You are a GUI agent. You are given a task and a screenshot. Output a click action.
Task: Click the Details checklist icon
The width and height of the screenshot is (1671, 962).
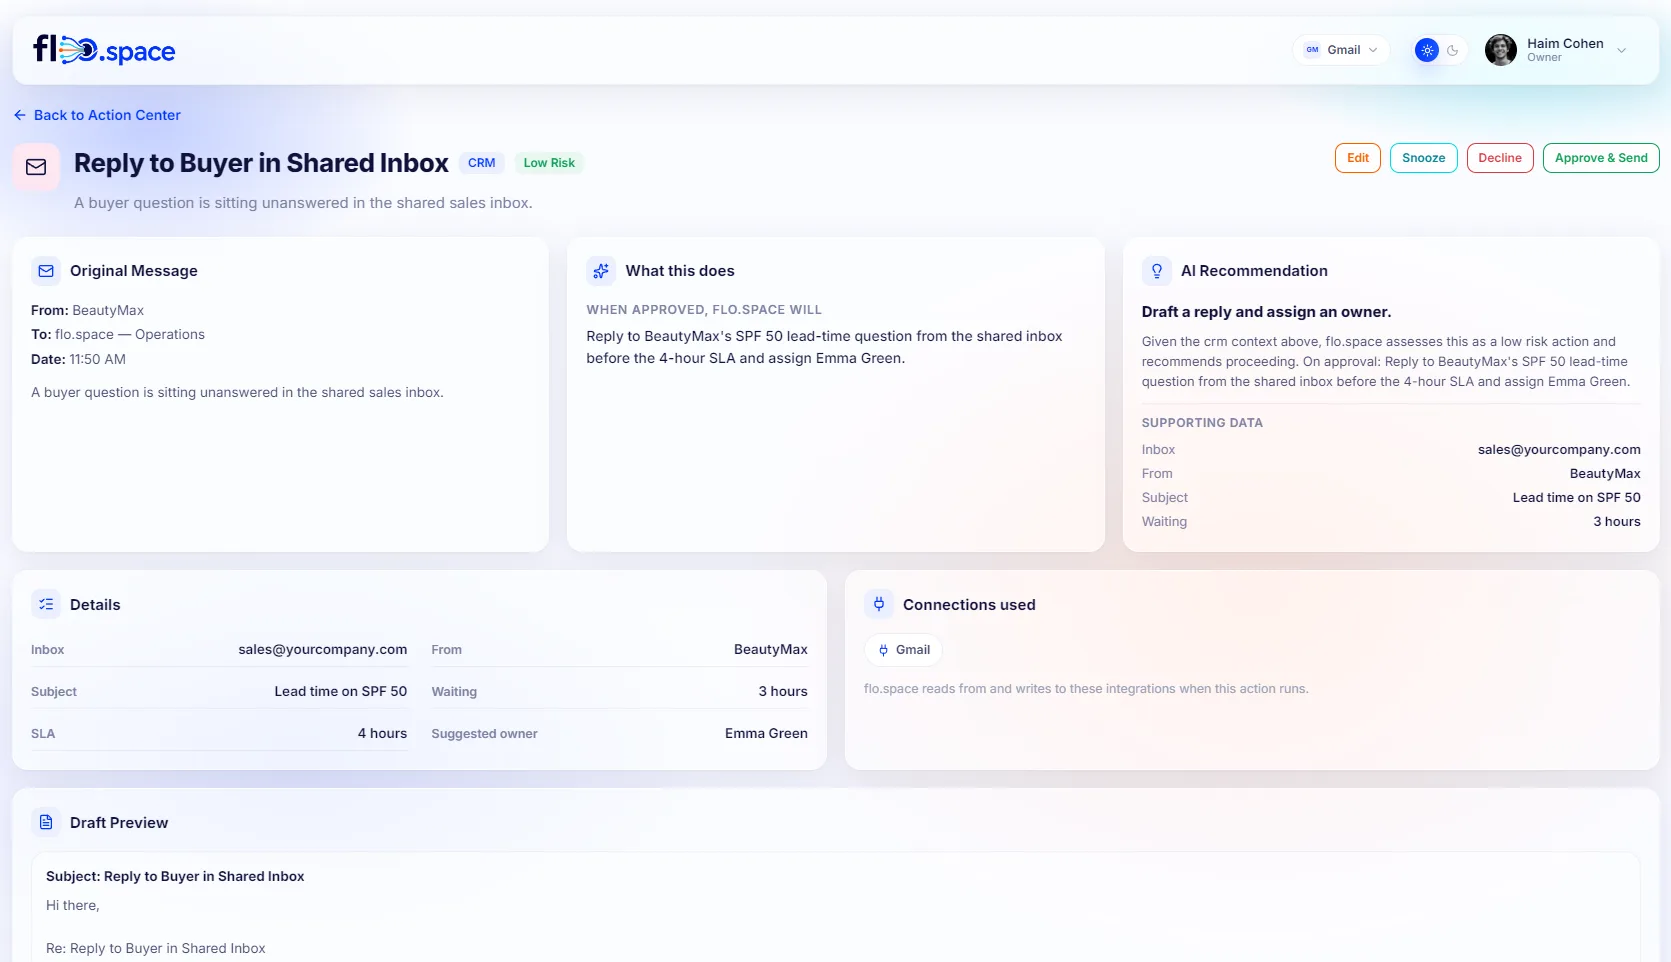tap(46, 604)
